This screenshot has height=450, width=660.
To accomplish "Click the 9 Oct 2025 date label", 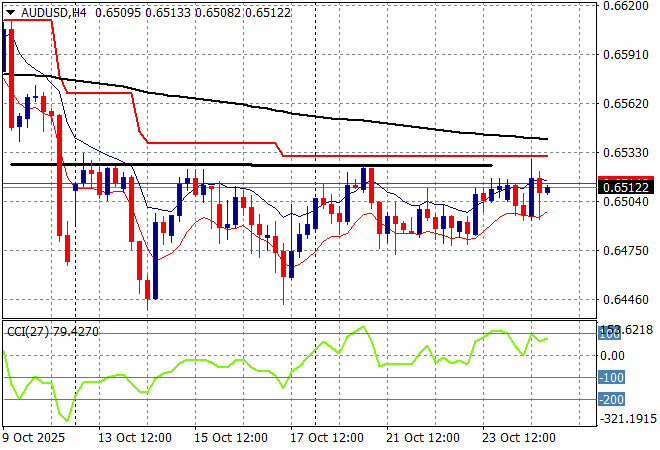I will click(34, 438).
